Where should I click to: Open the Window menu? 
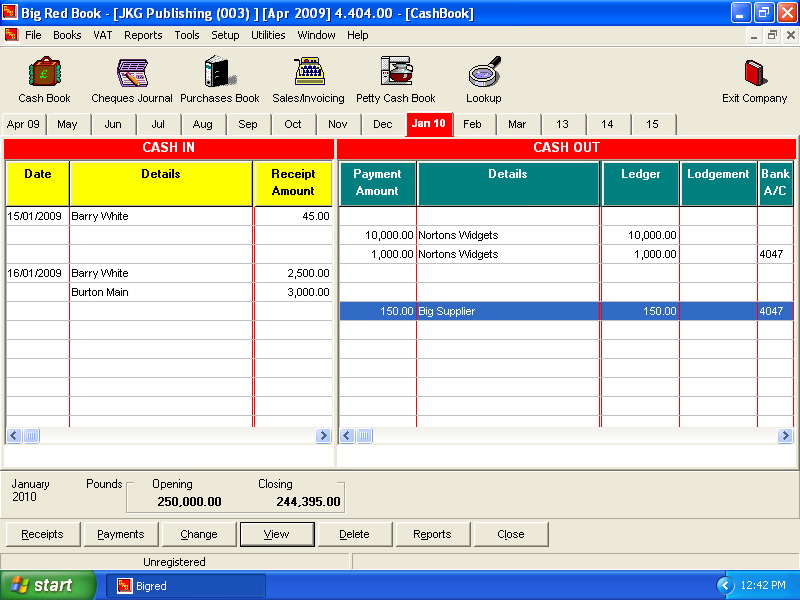pos(317,35)
